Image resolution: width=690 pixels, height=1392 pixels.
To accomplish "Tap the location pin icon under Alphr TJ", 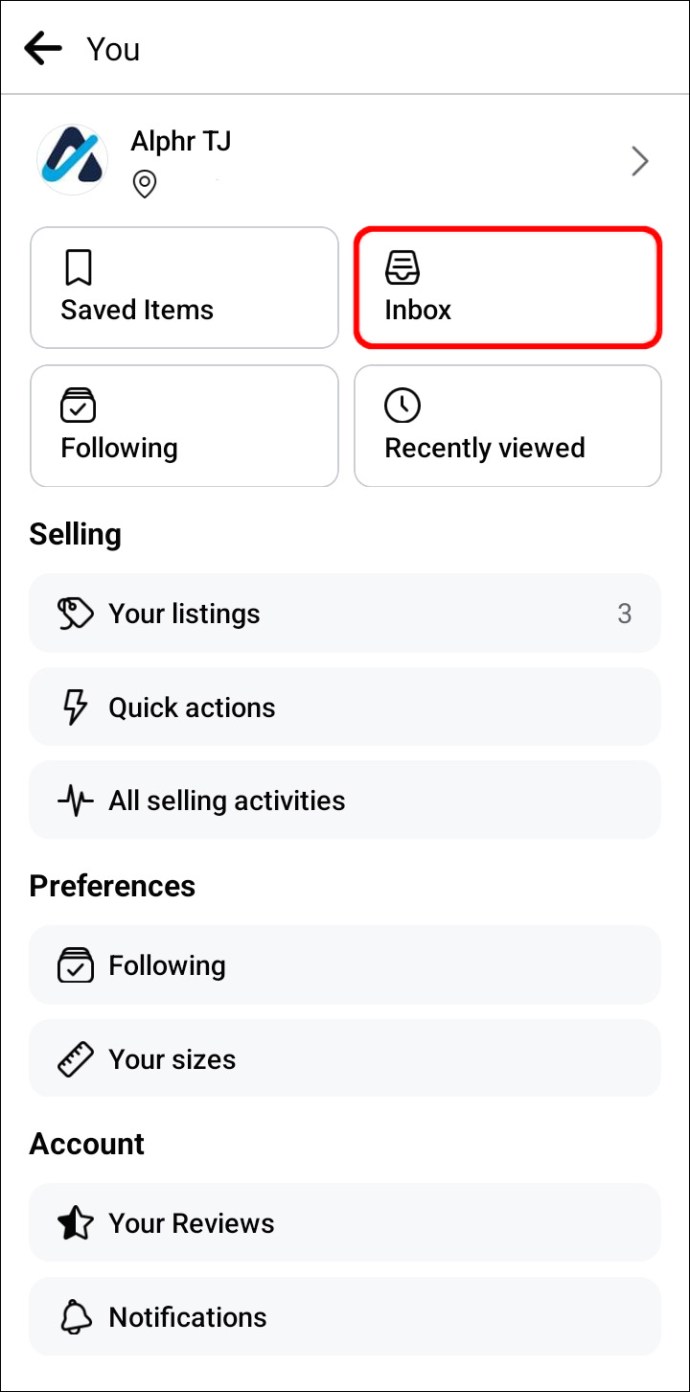I will coord(145,185).
